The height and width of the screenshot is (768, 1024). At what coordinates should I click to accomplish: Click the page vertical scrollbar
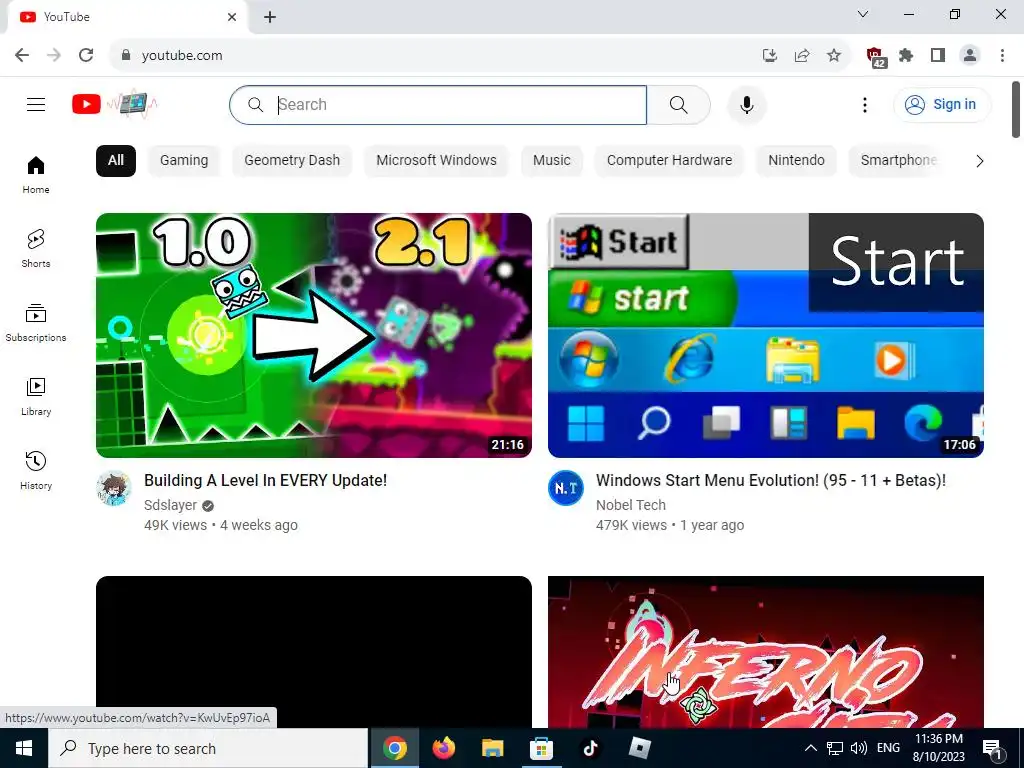pos(1016,109)
